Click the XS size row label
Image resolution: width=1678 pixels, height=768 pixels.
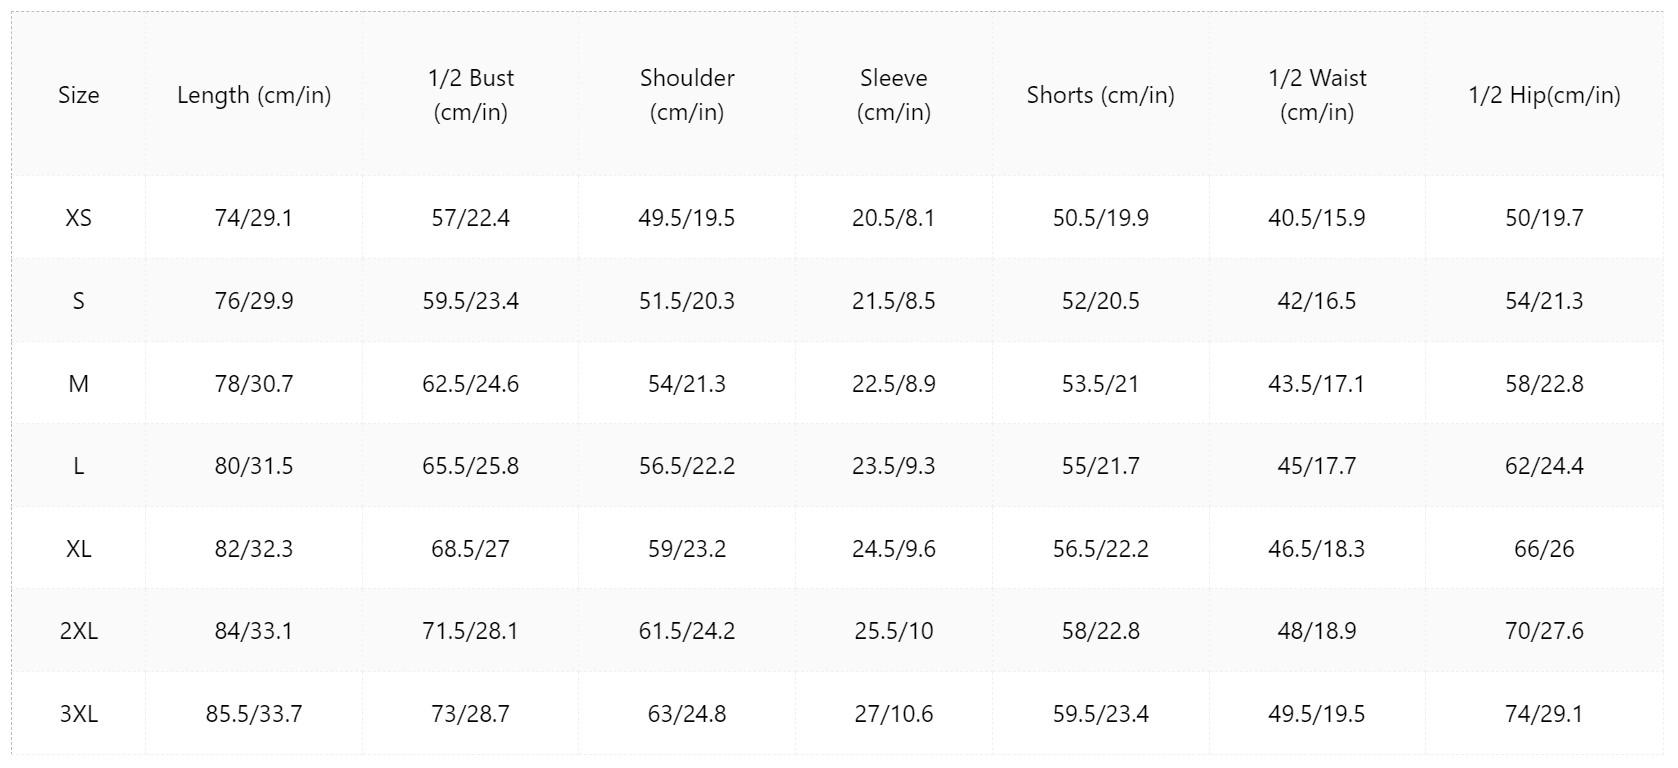pyautogui.click(x=78, y=218)
